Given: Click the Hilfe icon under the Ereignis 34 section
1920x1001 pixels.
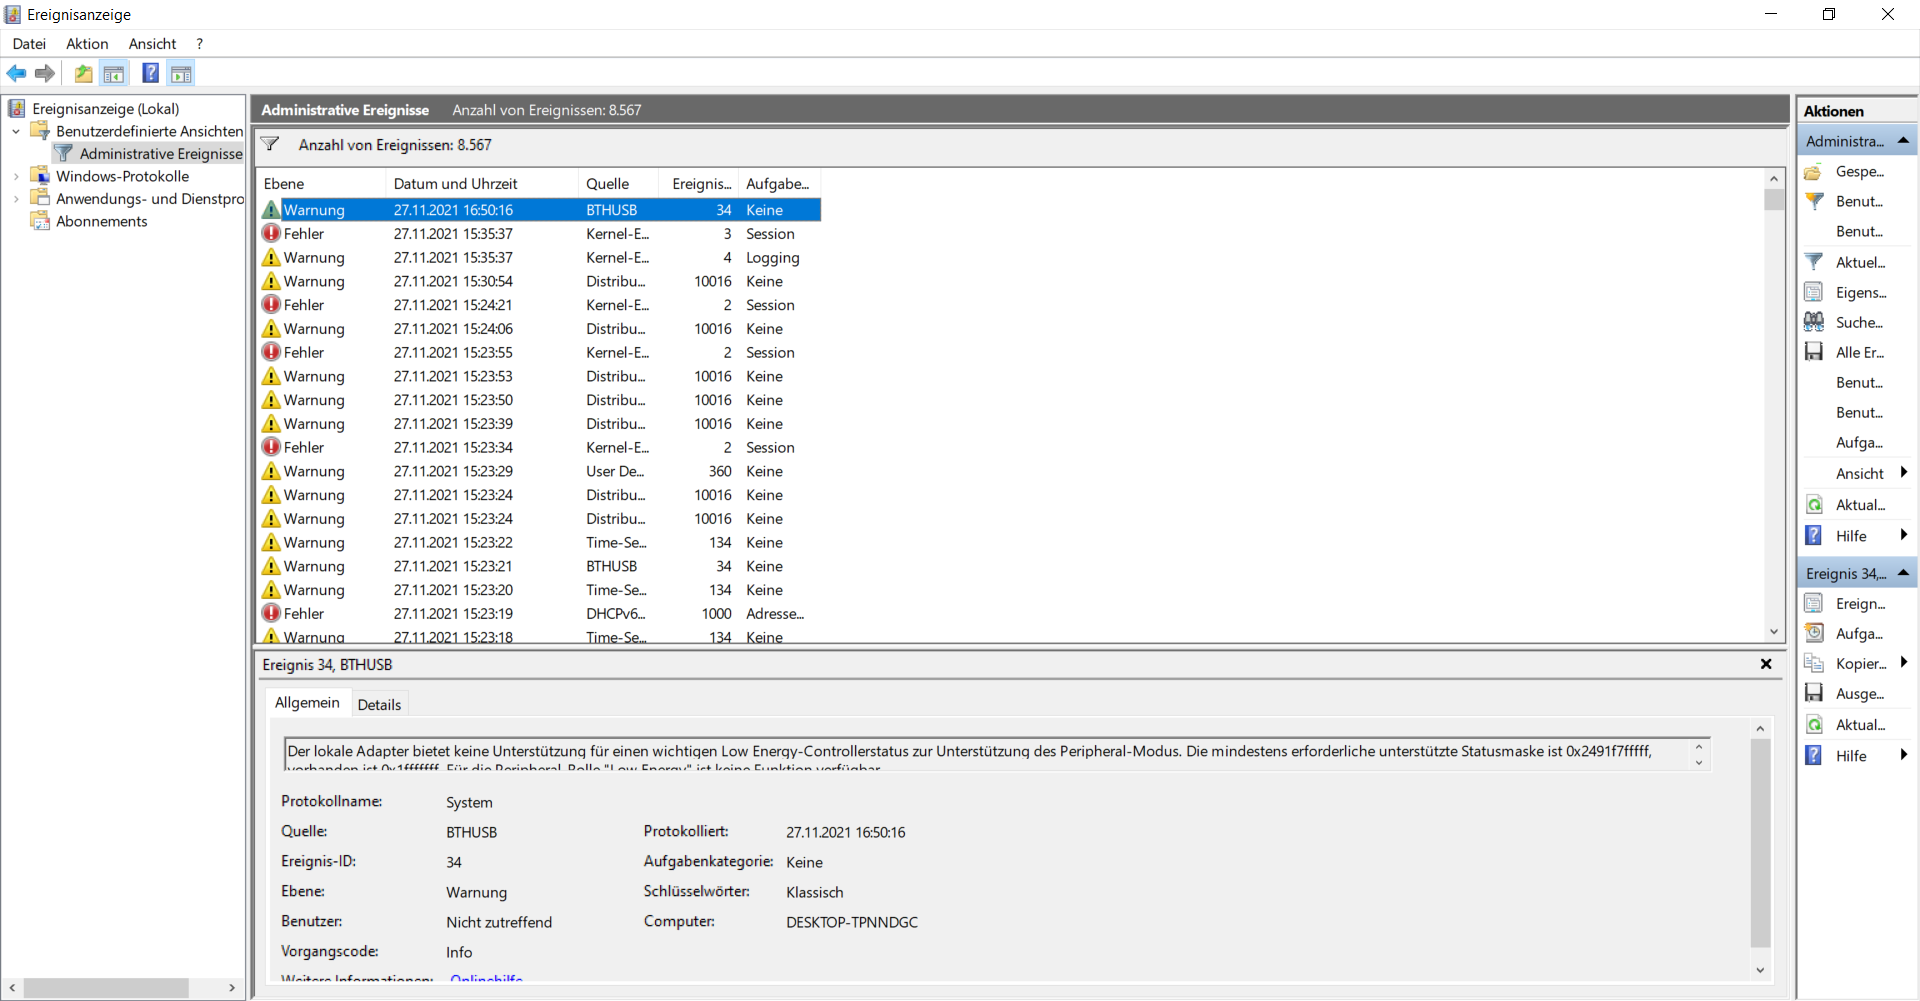Looking at the screenshot, I should 1813,756.
